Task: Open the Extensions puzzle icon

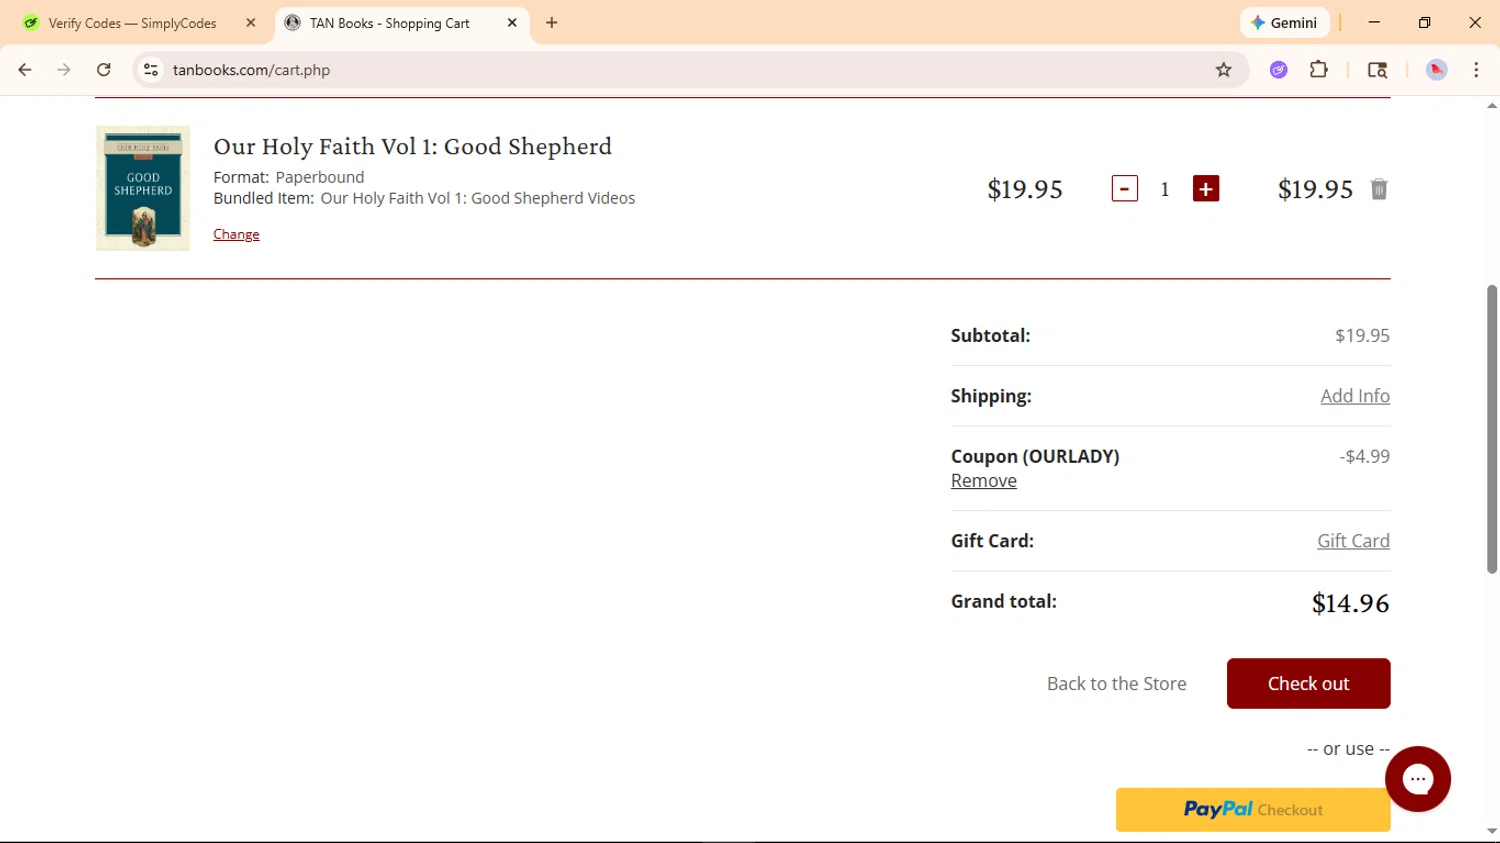Action: tap(1319, 70)
